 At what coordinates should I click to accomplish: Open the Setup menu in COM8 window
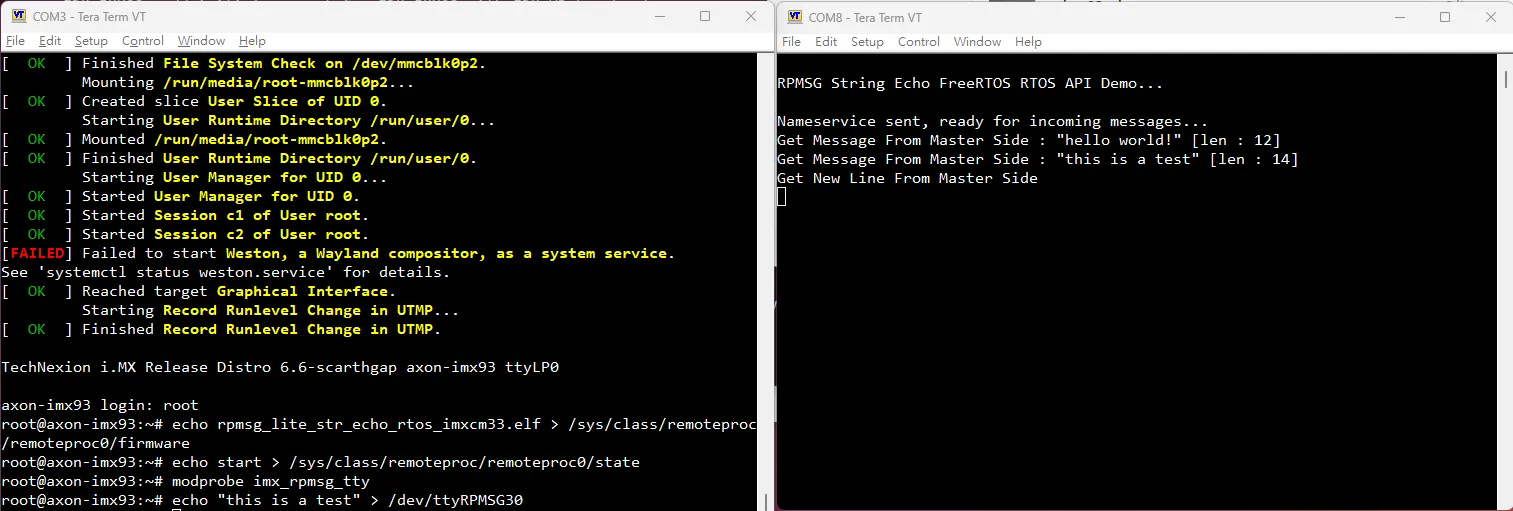[x=867, y=42]
